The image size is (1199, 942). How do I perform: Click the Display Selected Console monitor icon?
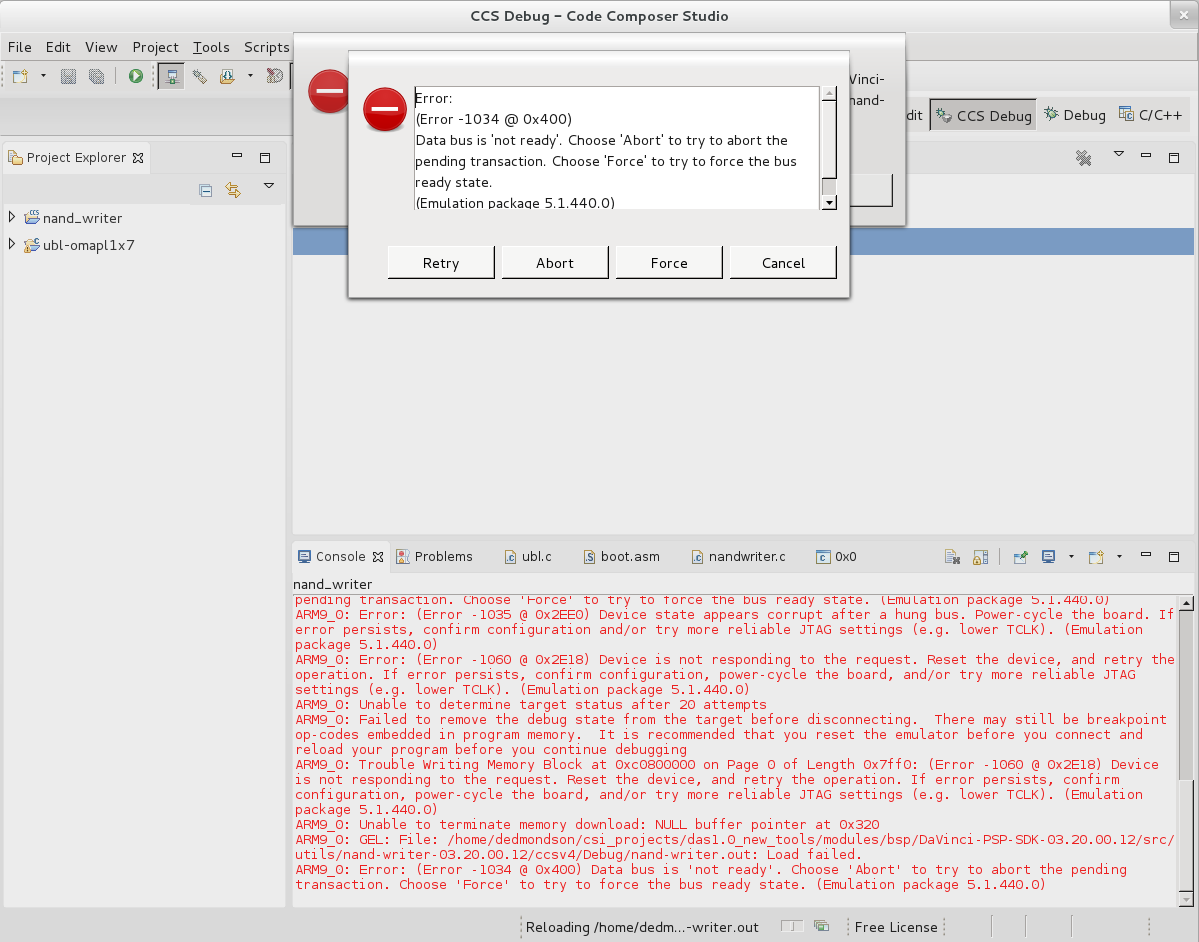point(1048,557)
